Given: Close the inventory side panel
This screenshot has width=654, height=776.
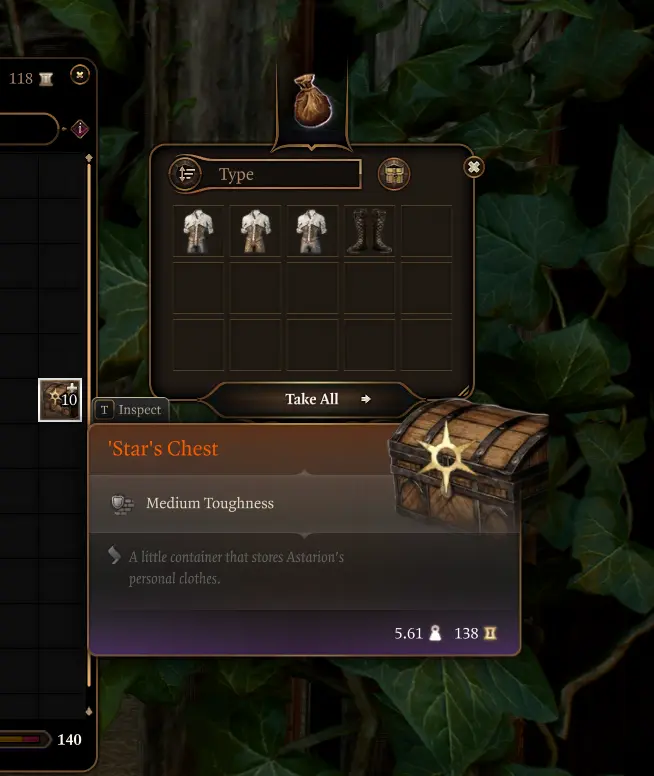Looking at the screenshot, I should [x=80, y=75].
